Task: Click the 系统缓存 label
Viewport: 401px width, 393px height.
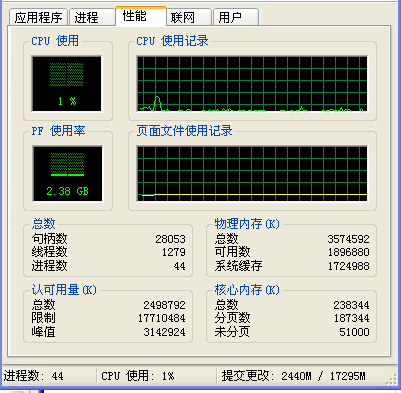Action: pos(238,266)
